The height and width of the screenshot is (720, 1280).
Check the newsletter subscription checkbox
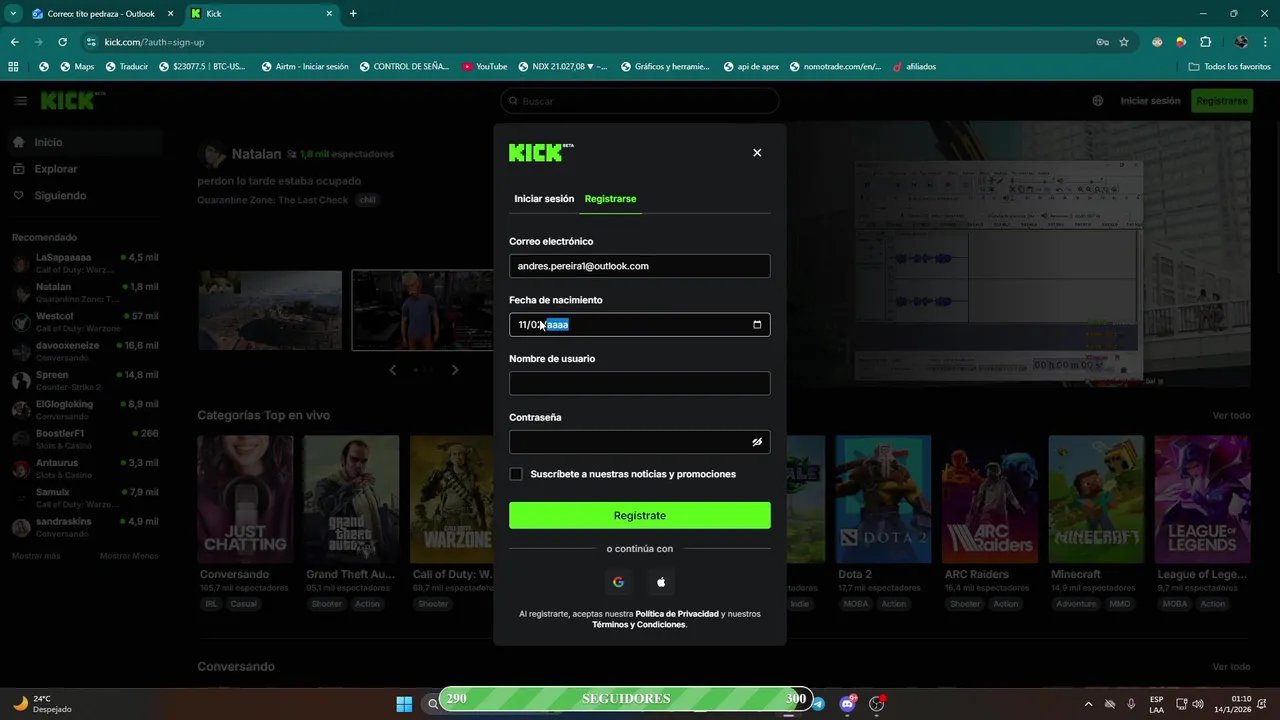(516, 474)
